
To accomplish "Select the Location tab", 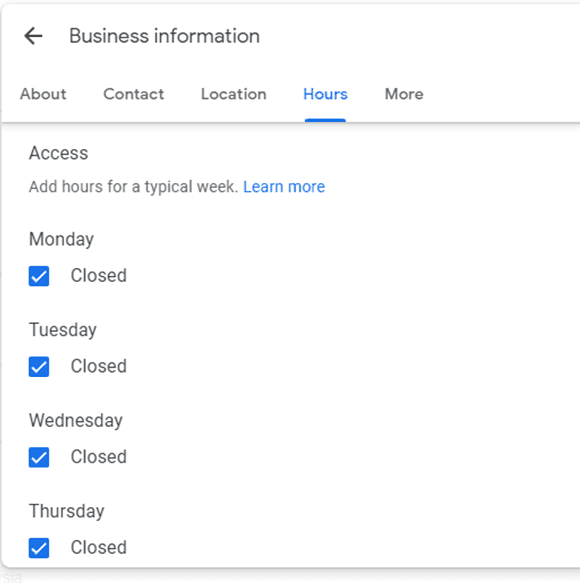I will point(233,94).
